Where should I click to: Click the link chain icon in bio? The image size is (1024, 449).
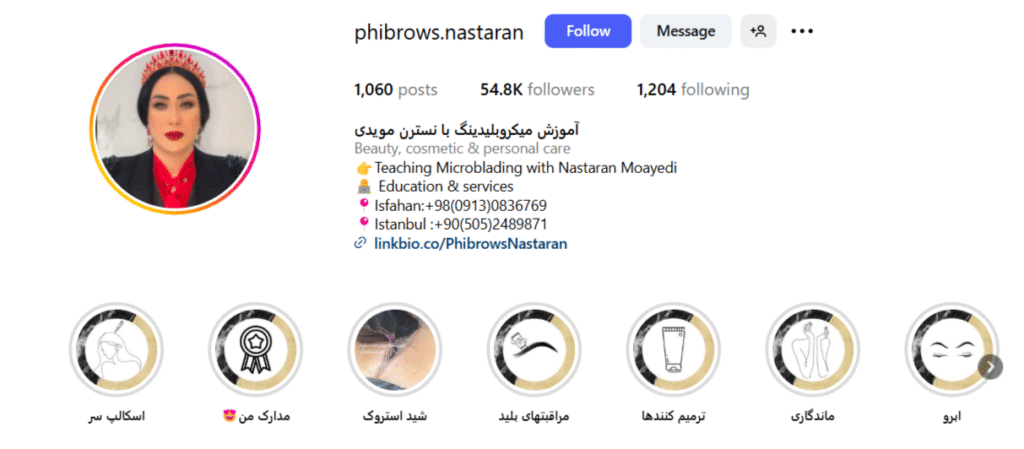360,243
